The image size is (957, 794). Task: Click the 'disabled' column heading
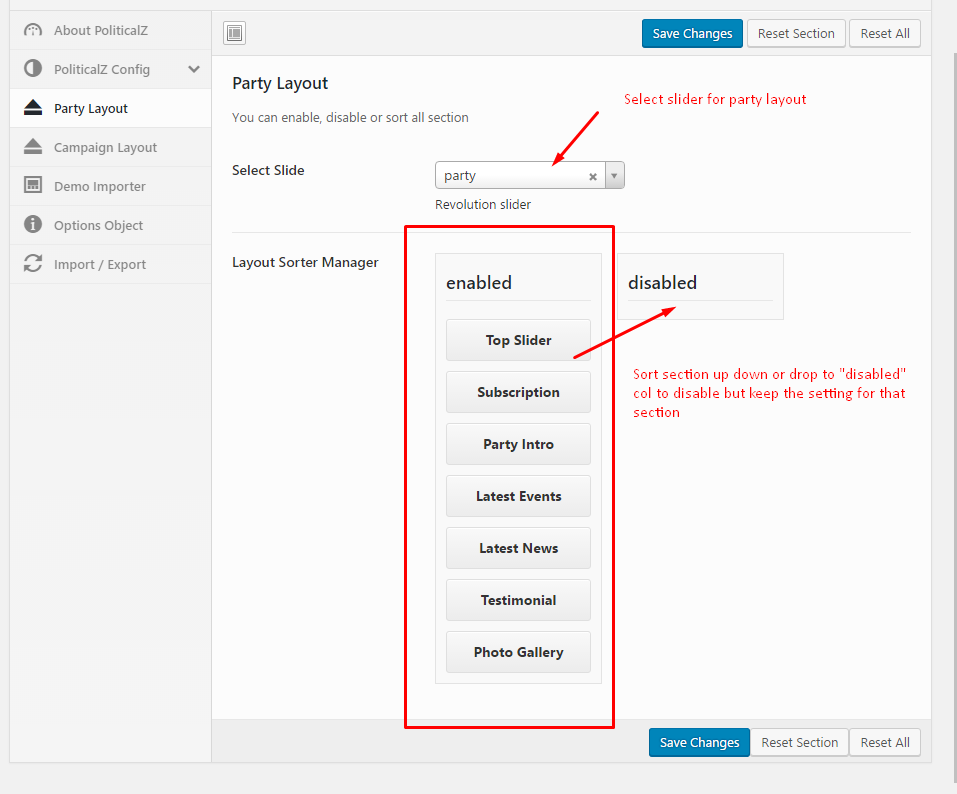(662, 283)
